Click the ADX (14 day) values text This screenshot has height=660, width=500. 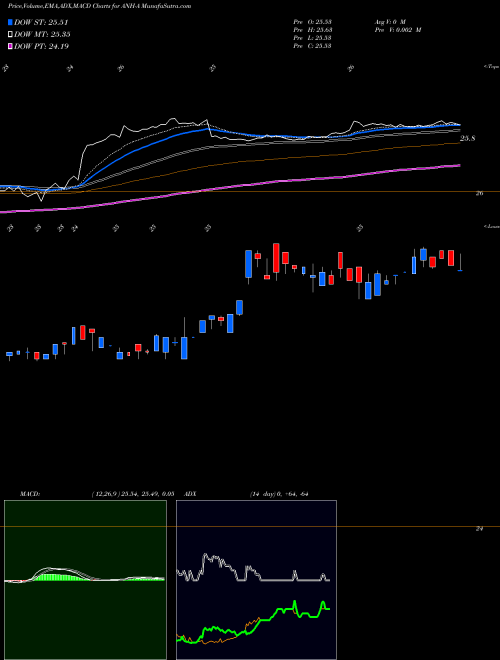coord(277,494)
